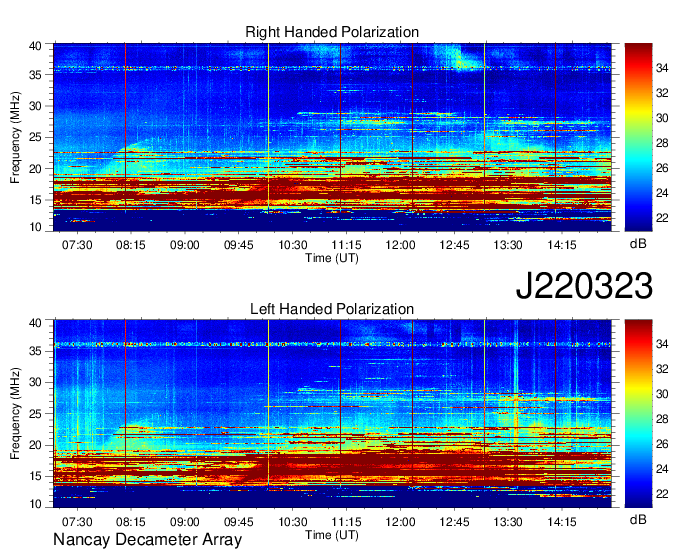This screenshot has height=552, width=680.
Task: Click bottom plot's Frequency (MHz) axis label
Action: pos(15,414)
